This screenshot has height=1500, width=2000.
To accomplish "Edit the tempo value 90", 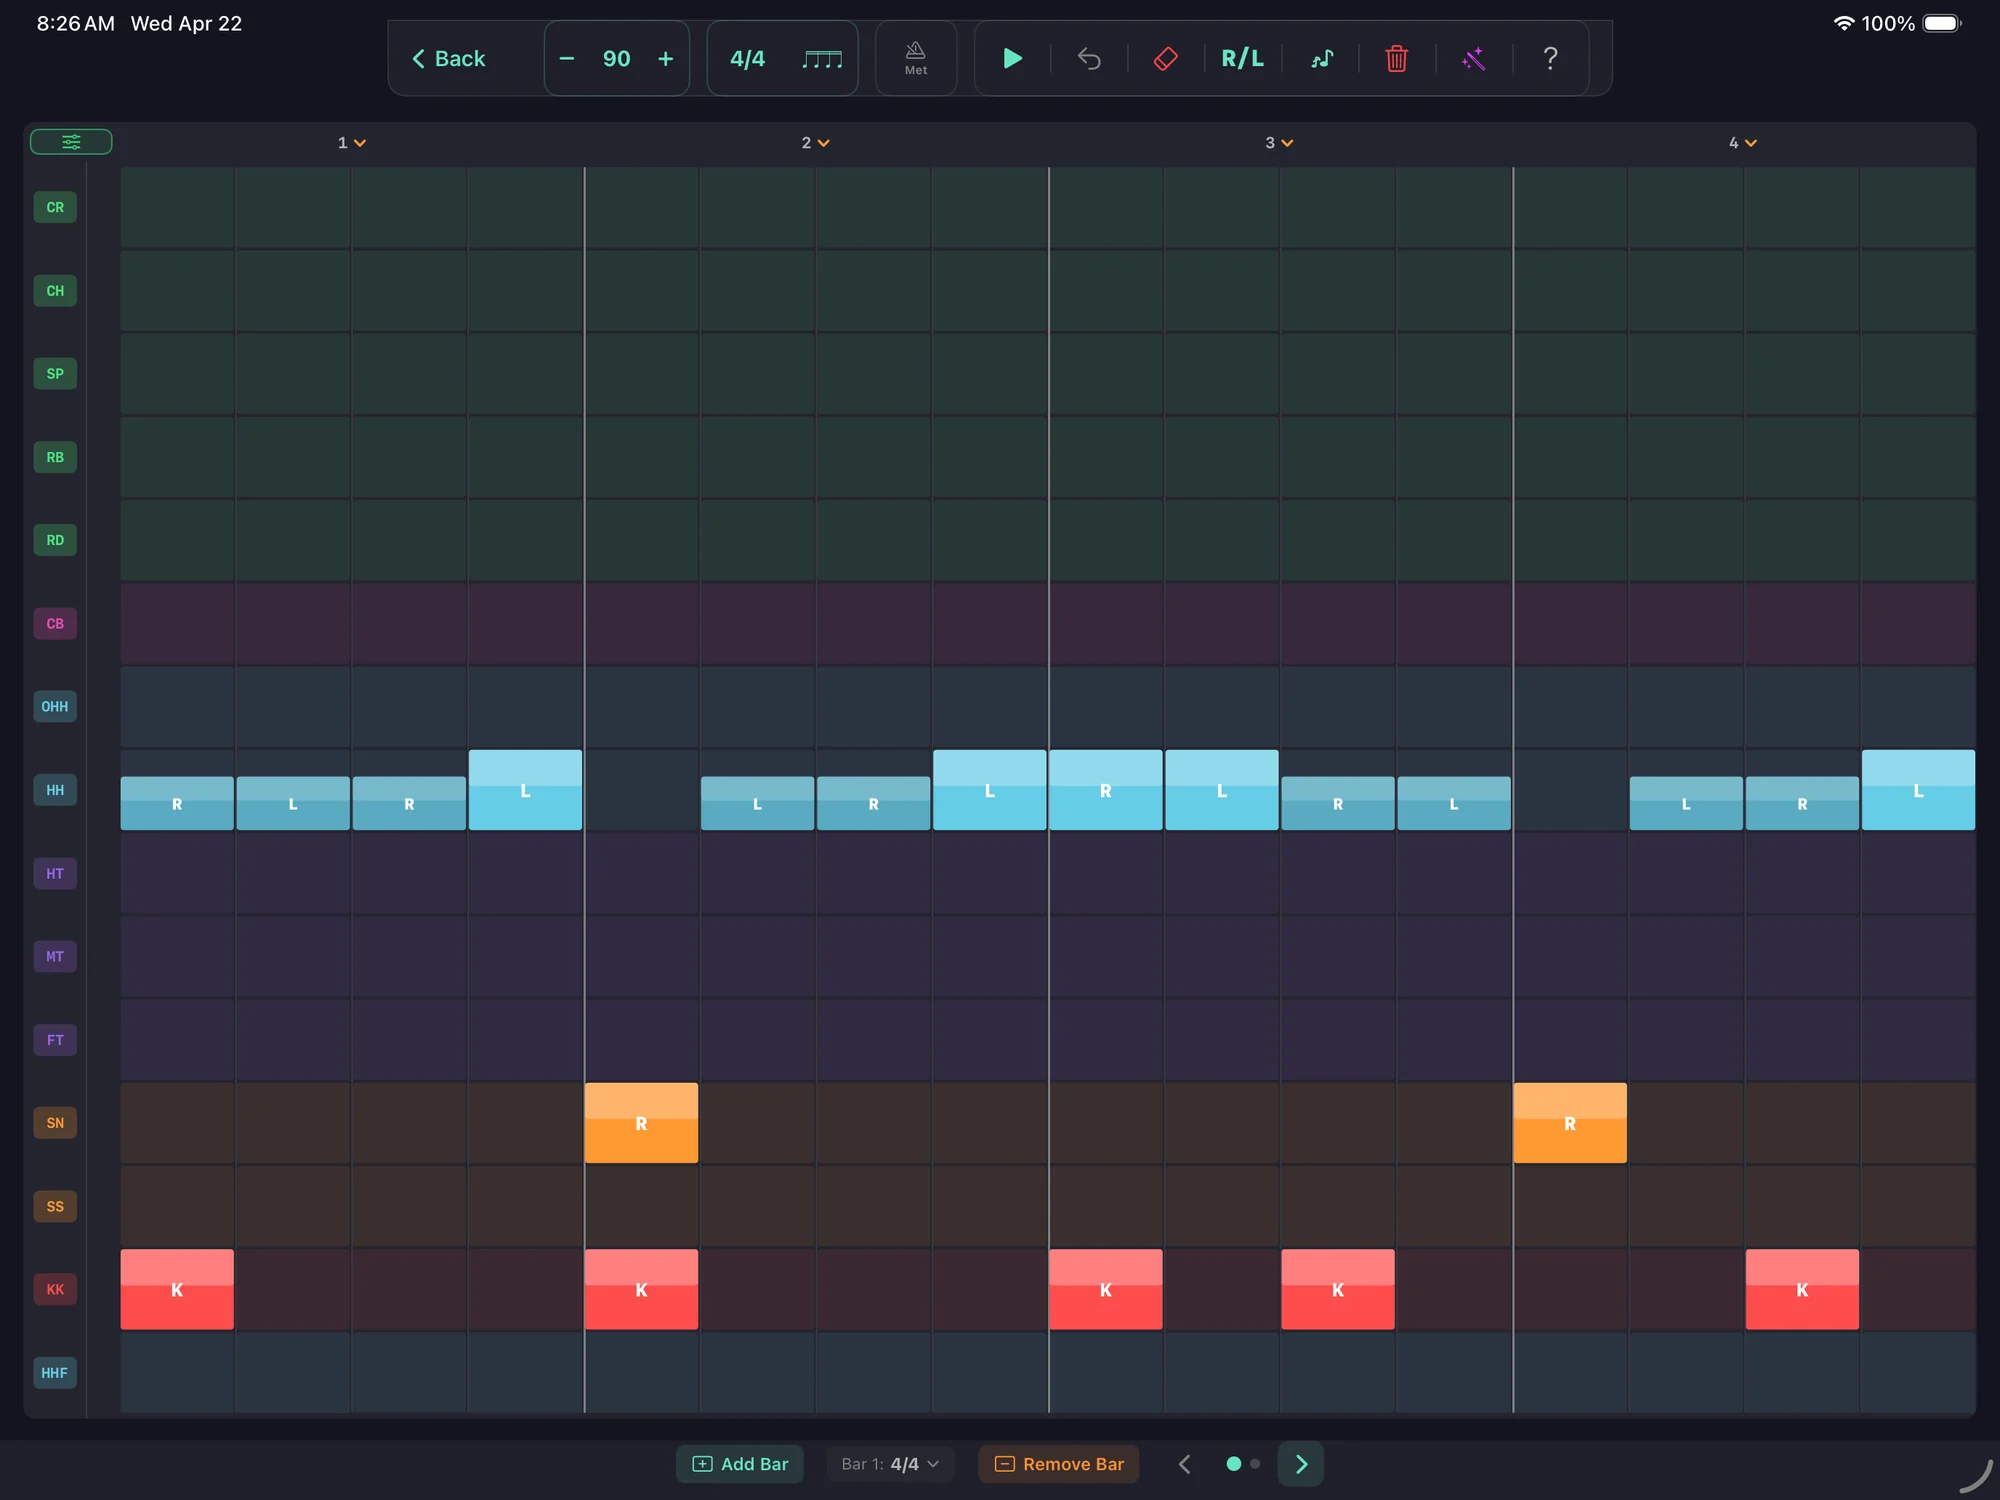I will [x=616, y=59].
